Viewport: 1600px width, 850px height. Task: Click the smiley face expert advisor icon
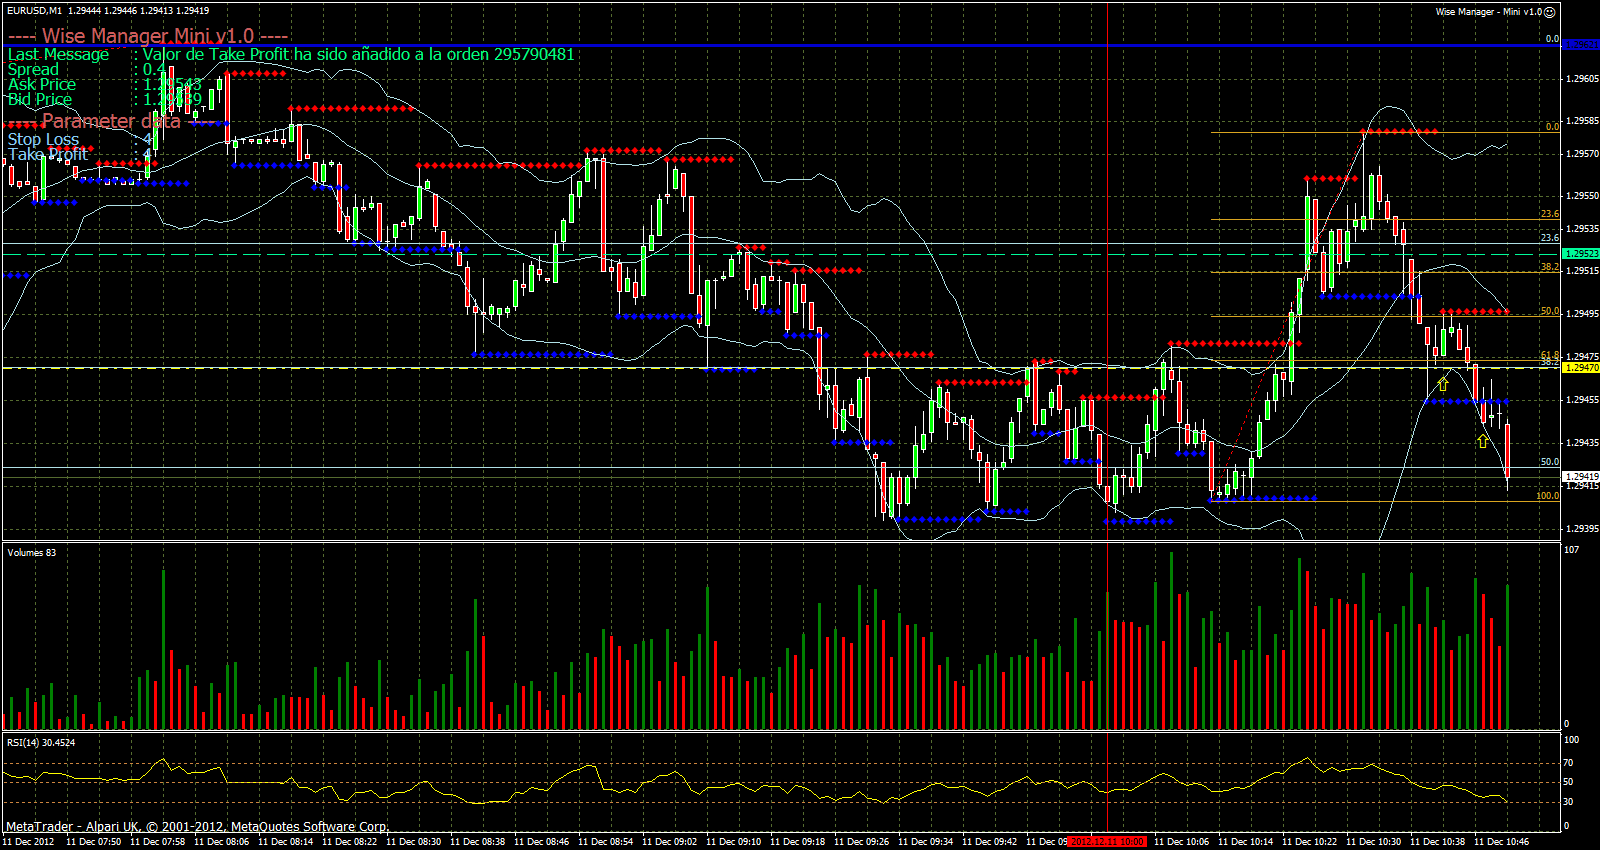click(1550, 12)
